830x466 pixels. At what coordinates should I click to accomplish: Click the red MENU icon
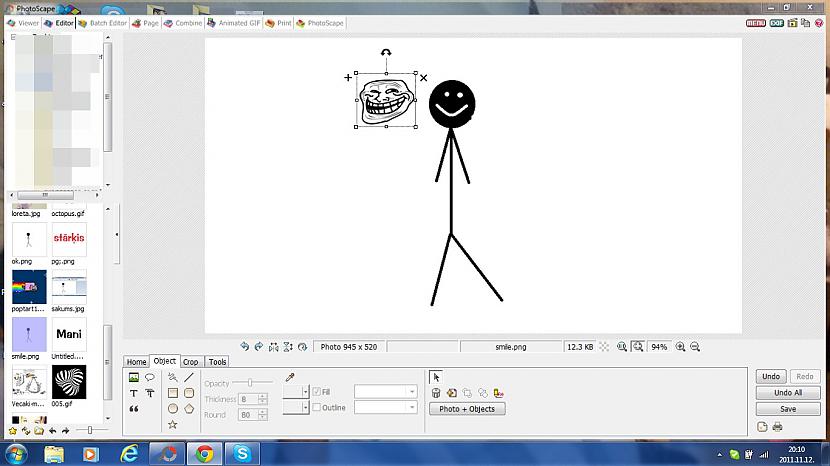[x=755, y=23]
